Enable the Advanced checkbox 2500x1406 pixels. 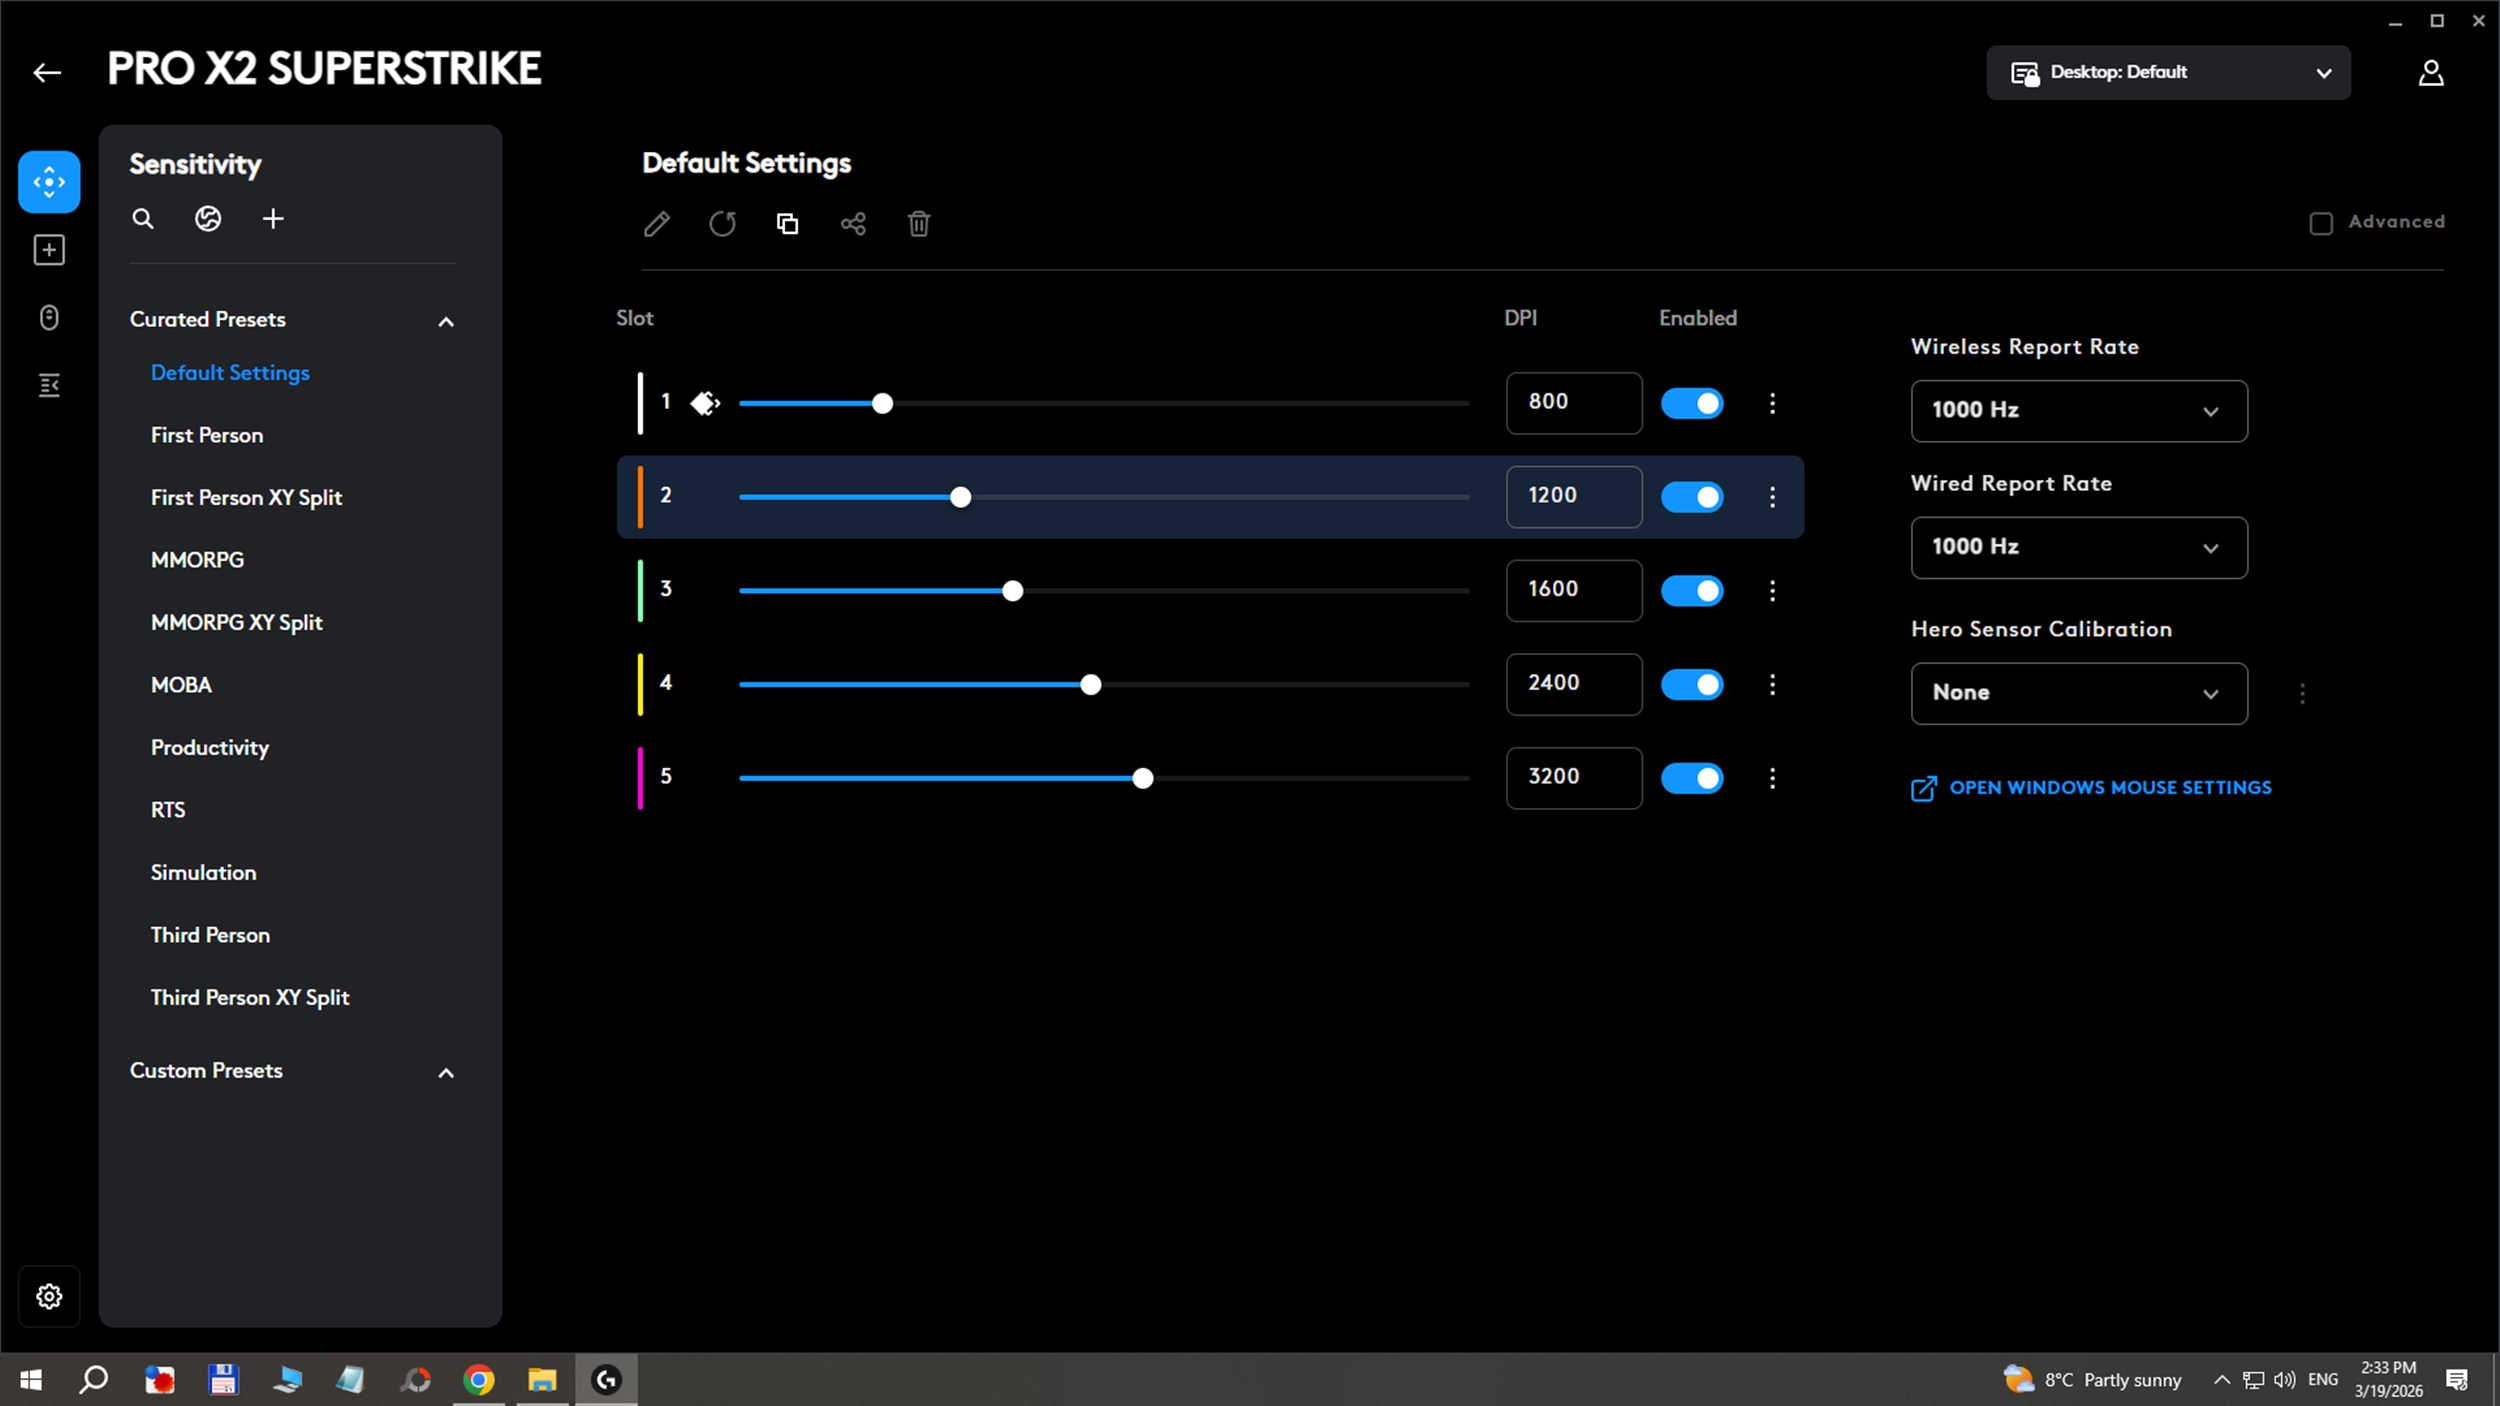[2321, 223]
